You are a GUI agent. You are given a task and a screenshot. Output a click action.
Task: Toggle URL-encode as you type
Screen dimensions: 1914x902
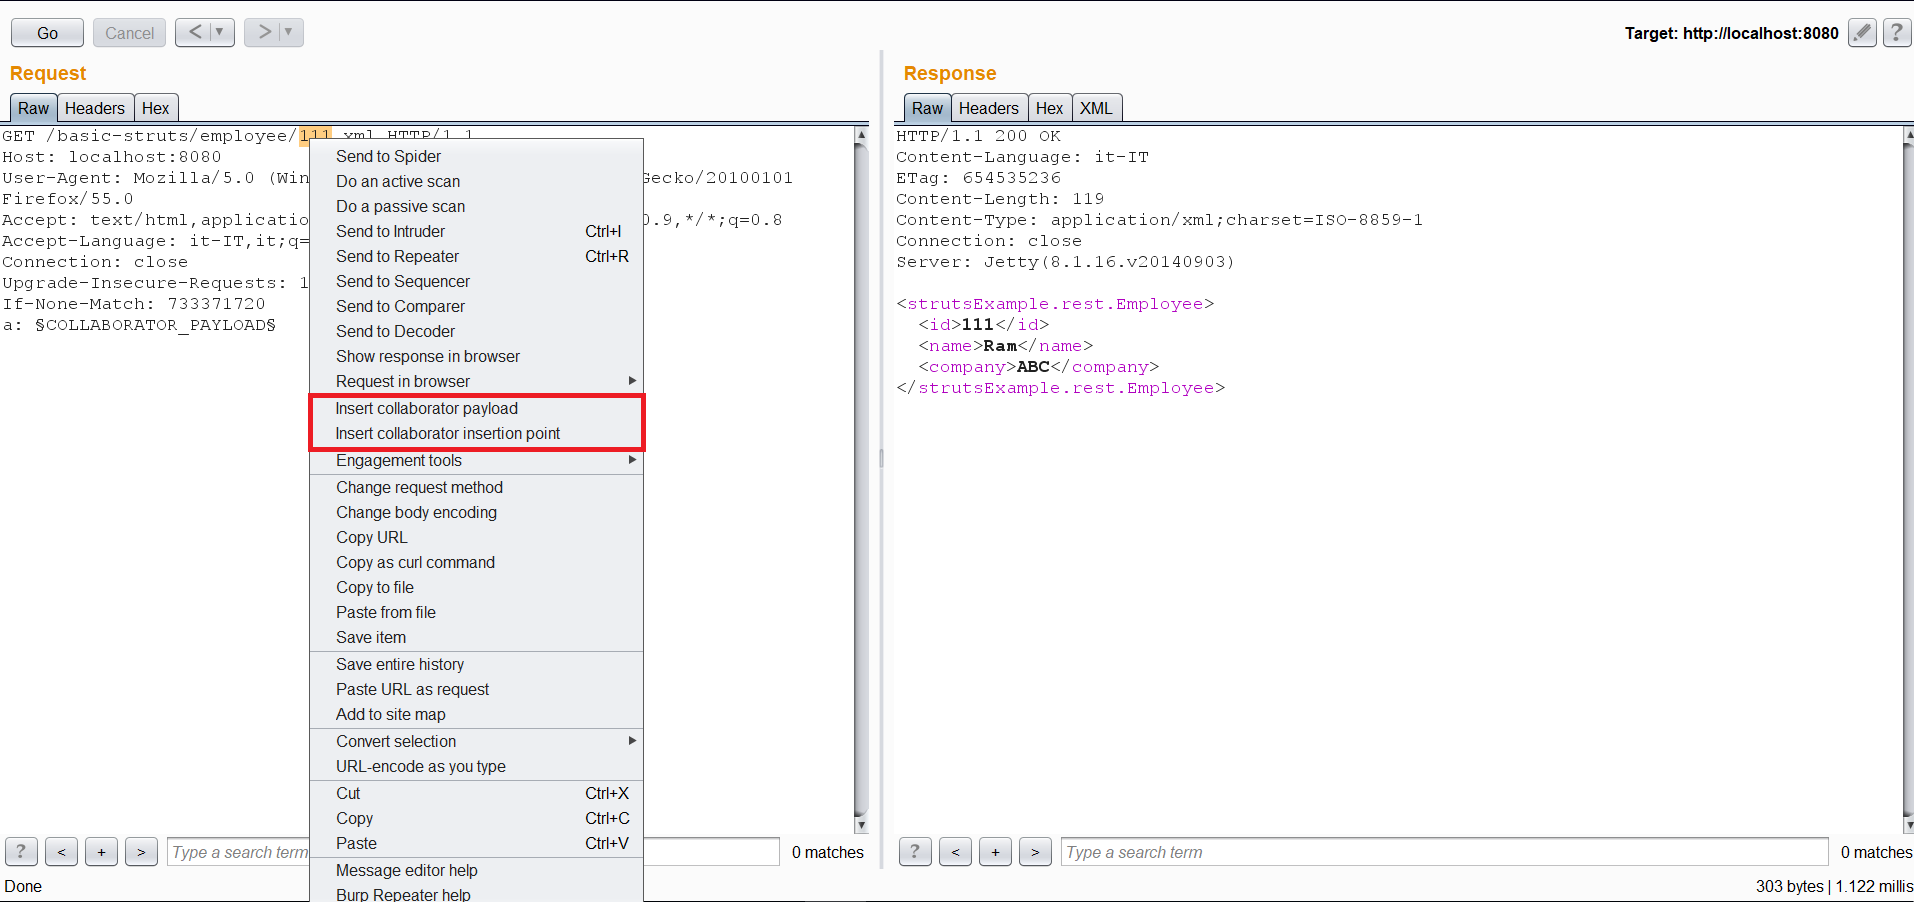(476, 766)
